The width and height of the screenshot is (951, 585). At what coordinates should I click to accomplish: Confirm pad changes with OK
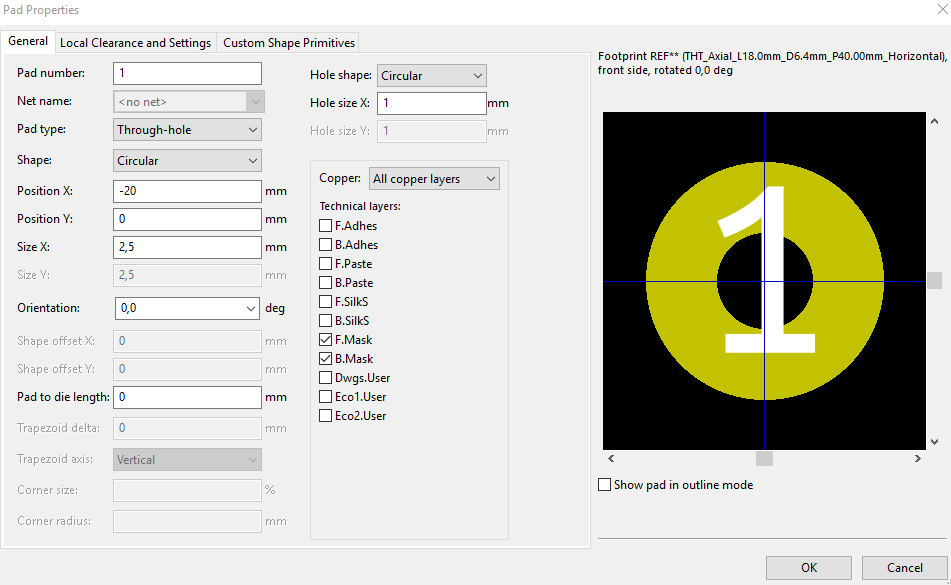pos(808,567)
